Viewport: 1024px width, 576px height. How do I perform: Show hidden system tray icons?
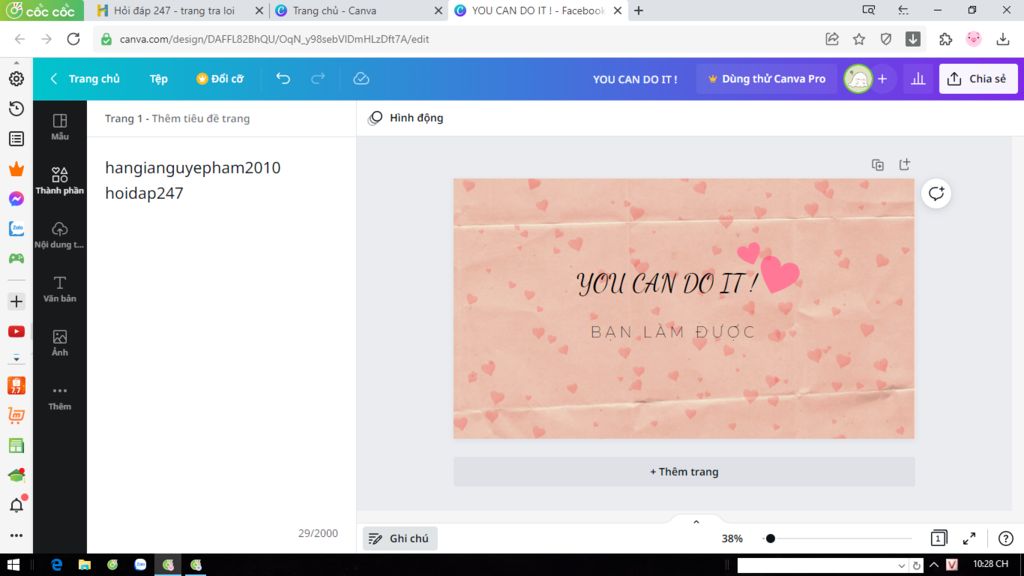(x=934, y=565)
